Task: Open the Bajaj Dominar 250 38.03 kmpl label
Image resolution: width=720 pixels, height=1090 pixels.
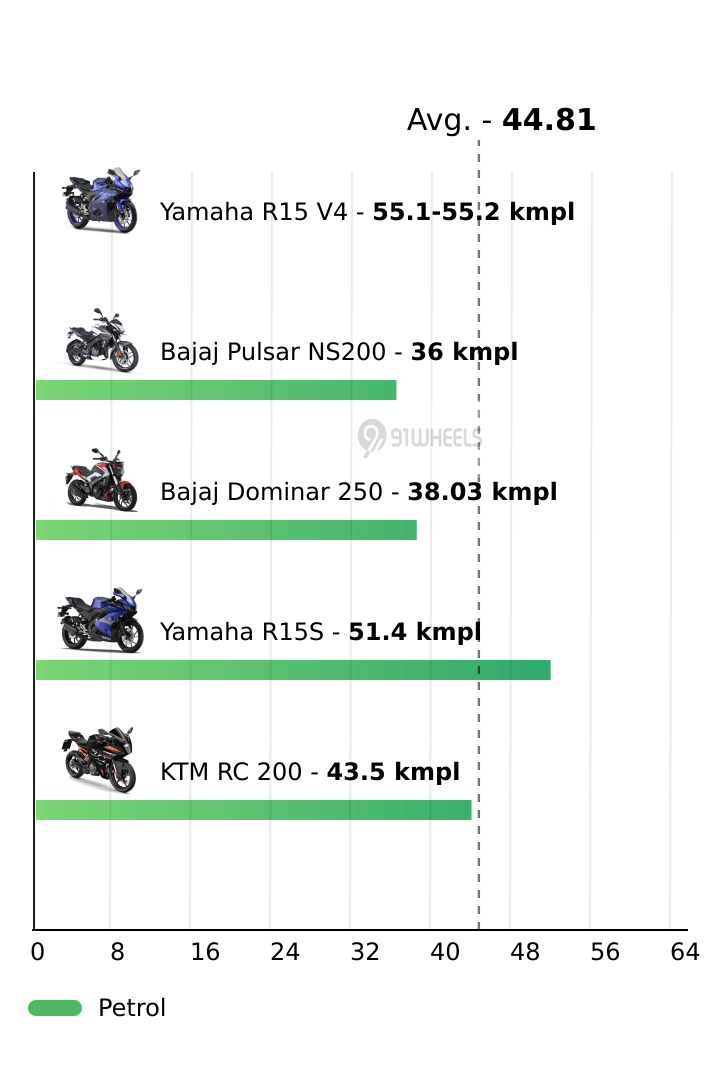Action: [x=358, y=492]
